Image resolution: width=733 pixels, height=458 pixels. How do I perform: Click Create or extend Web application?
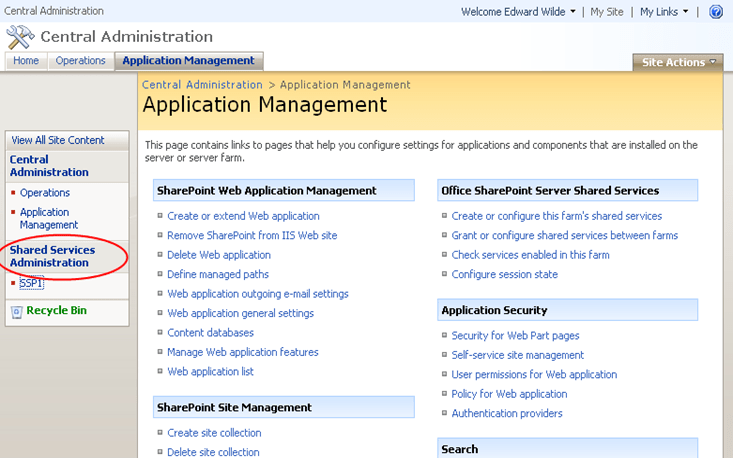tap(244, 216)
